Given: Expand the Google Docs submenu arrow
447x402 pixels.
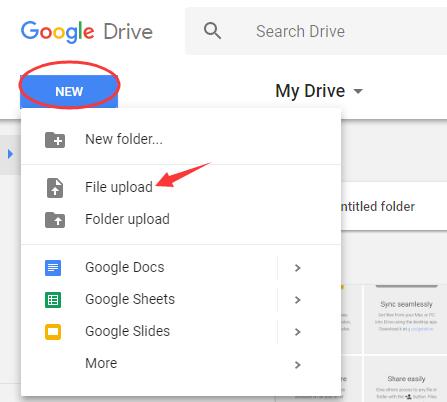Looking at the screenshot, I should (x=298, y=268).
